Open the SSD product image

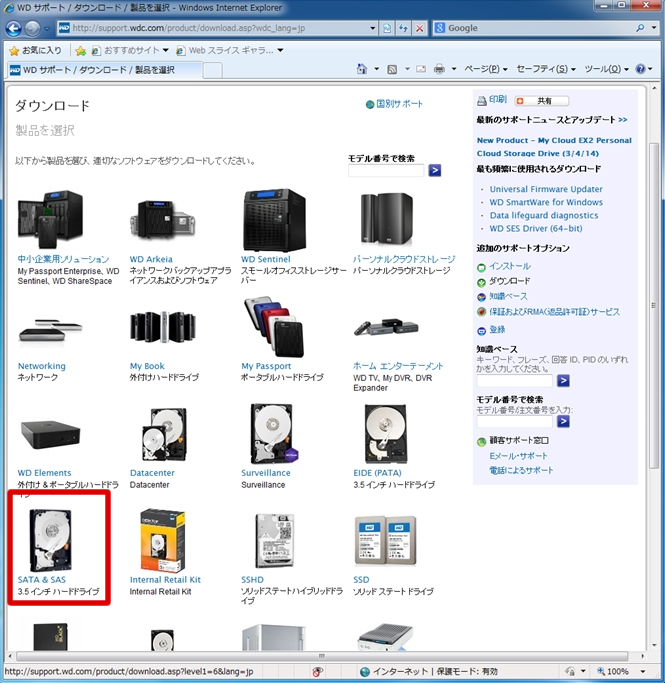click(385, 541)
